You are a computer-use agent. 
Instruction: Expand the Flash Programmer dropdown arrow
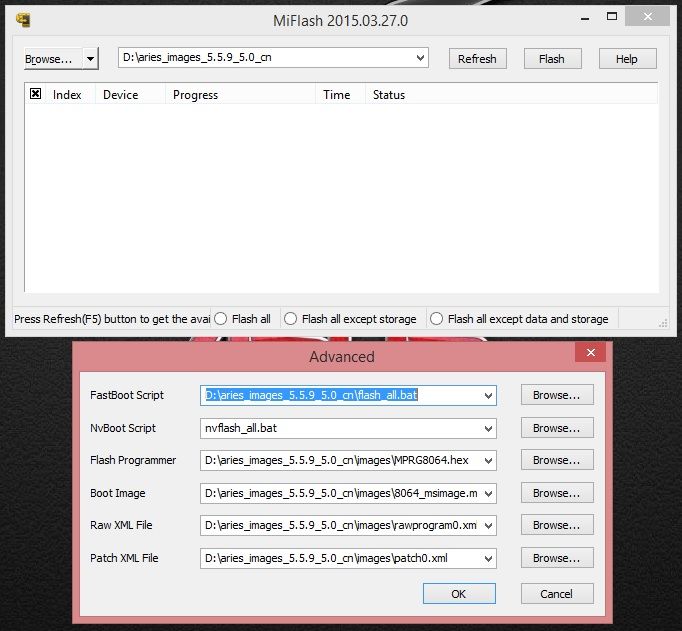(x=488, y=461)
